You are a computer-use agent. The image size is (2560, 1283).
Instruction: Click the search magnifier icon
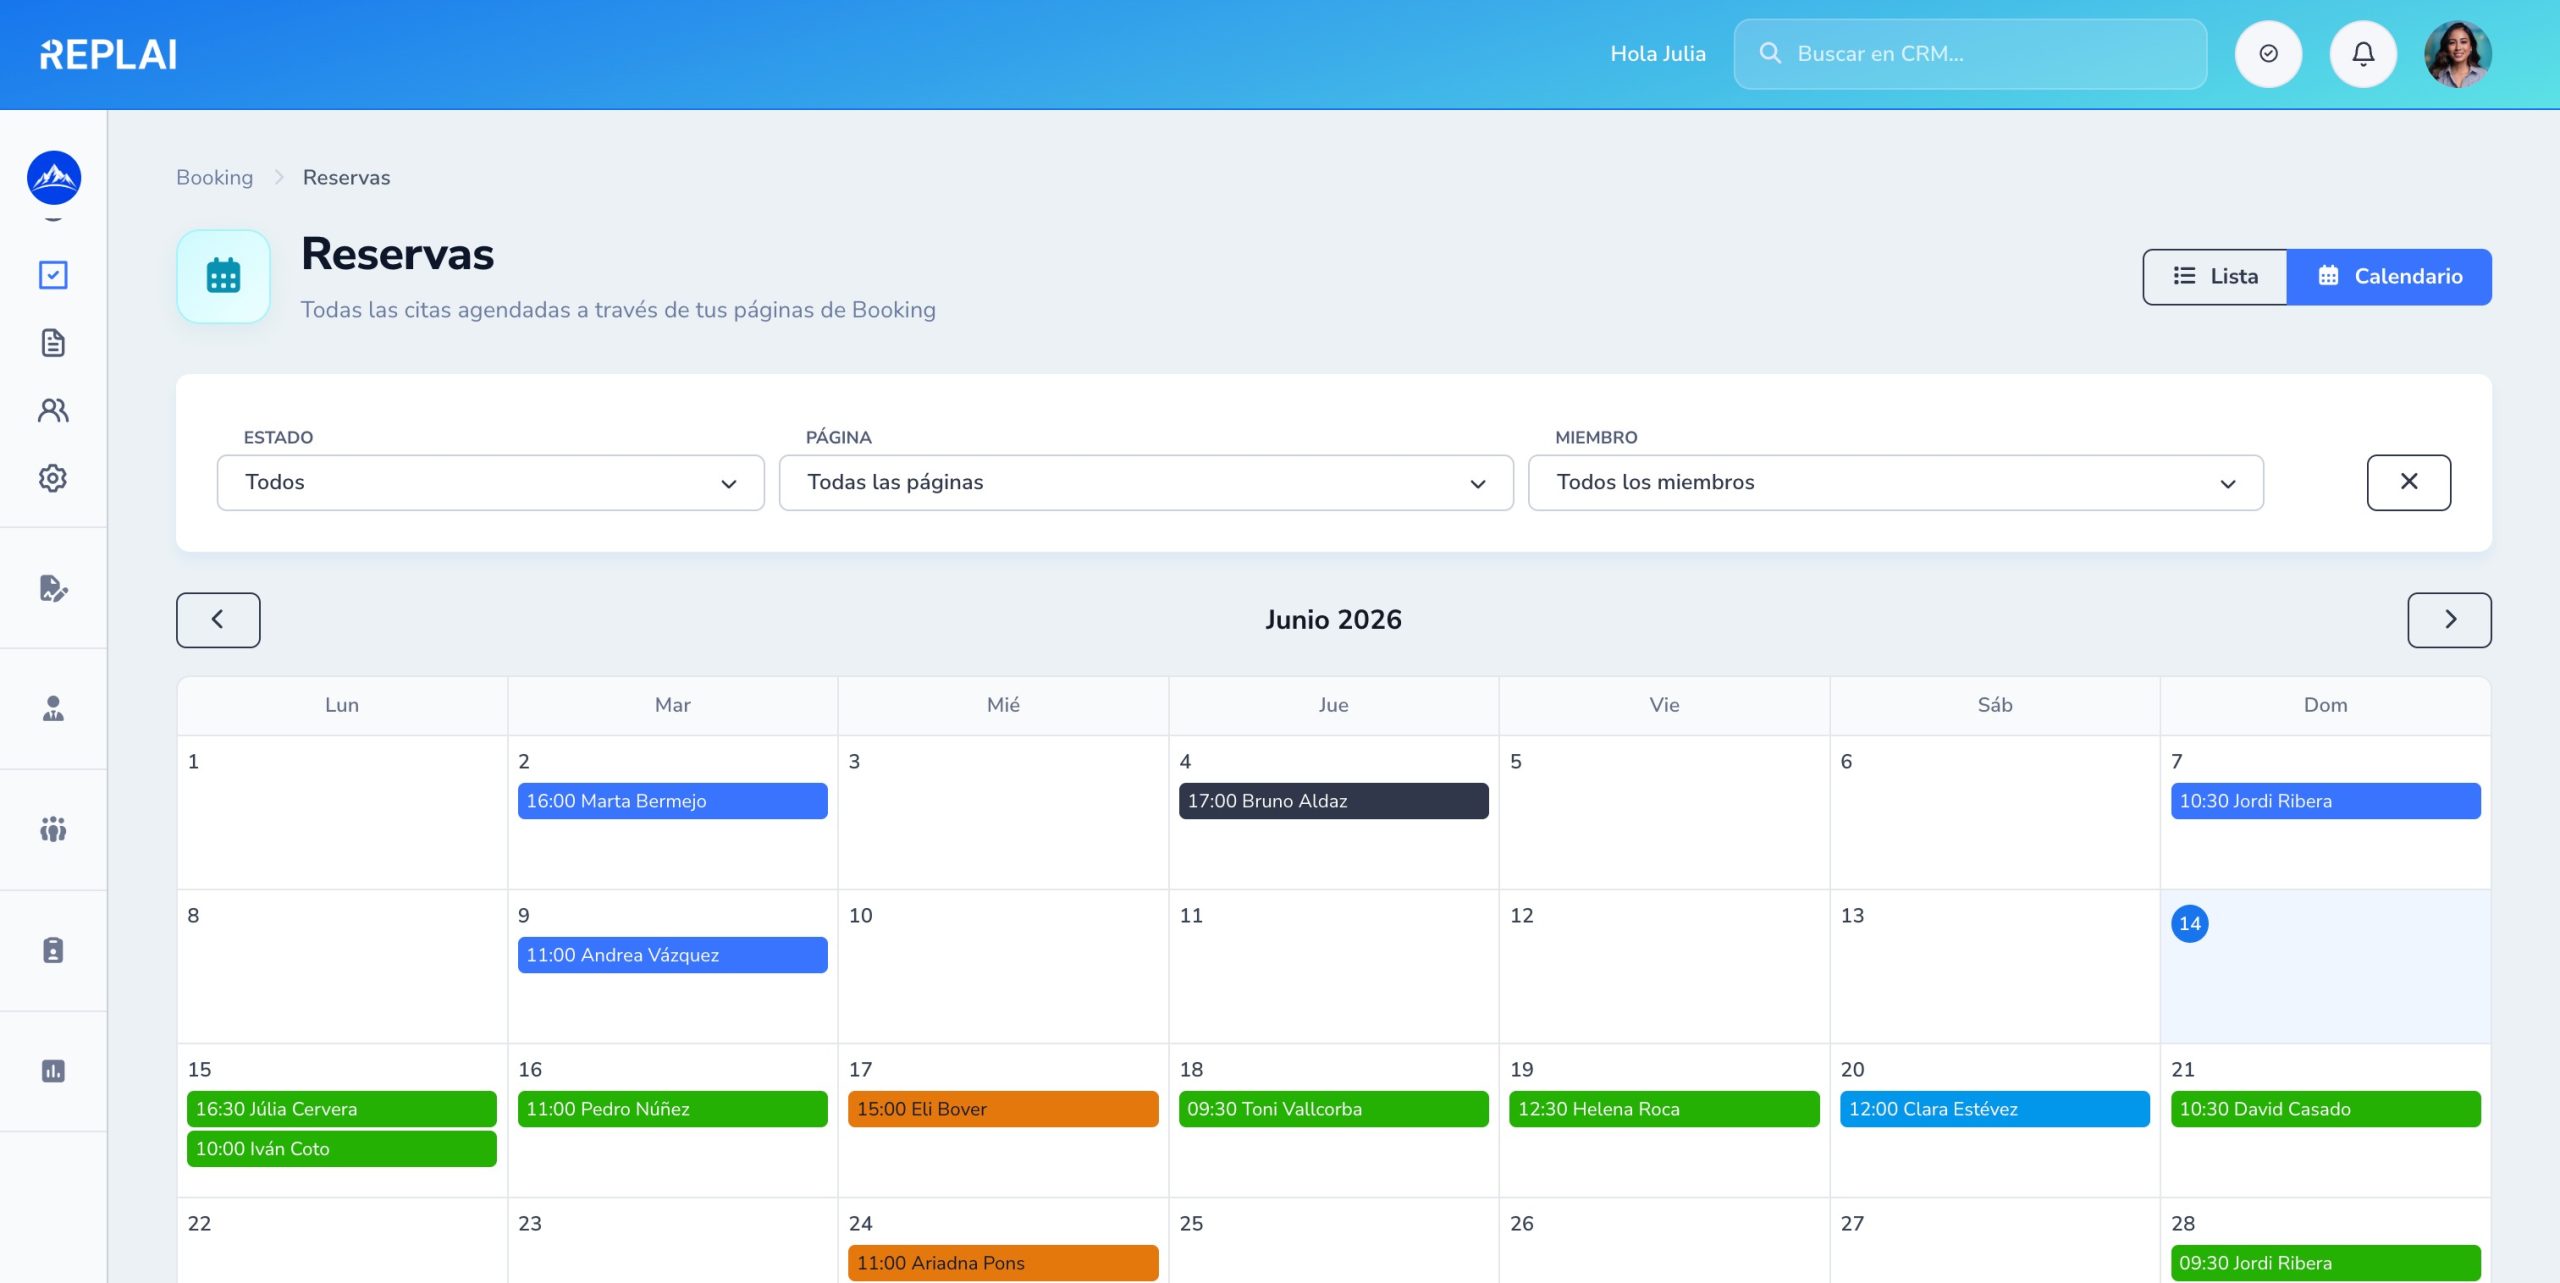(1770, 53)
